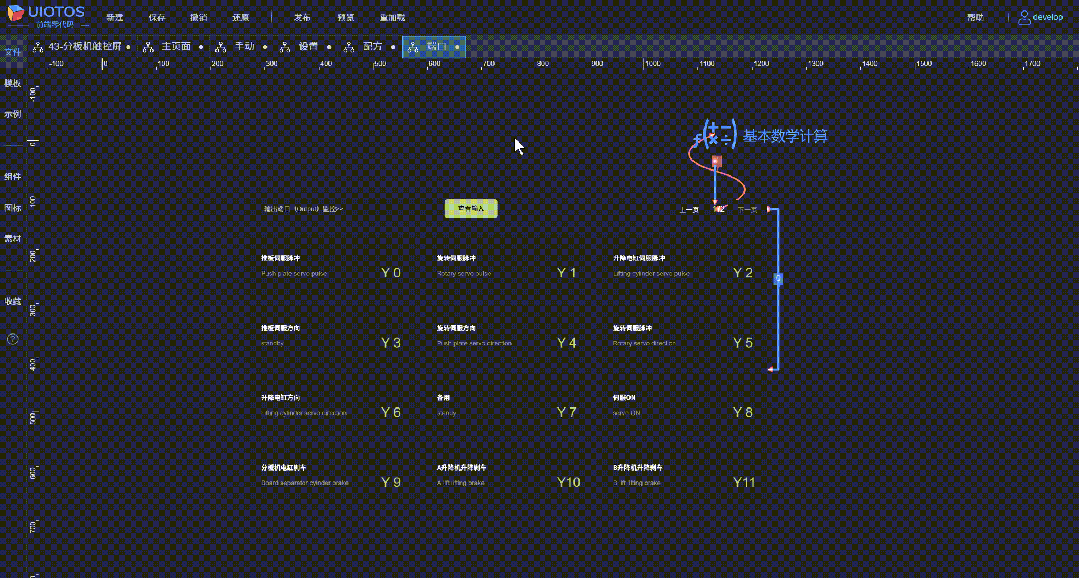Open the 帮助 menu at top right
Image resolution: width=1079 pixels, height=578 pixels.
click(x=975, y=17)
